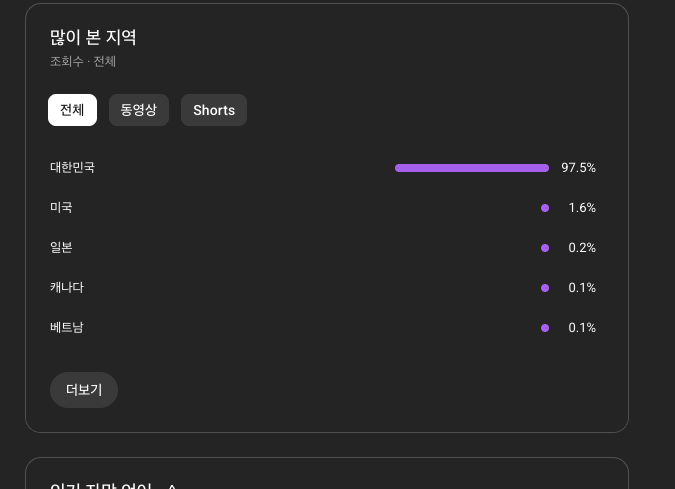
Task: Click the purple dot for 캐나다
Action: click(x=545, y=288)
